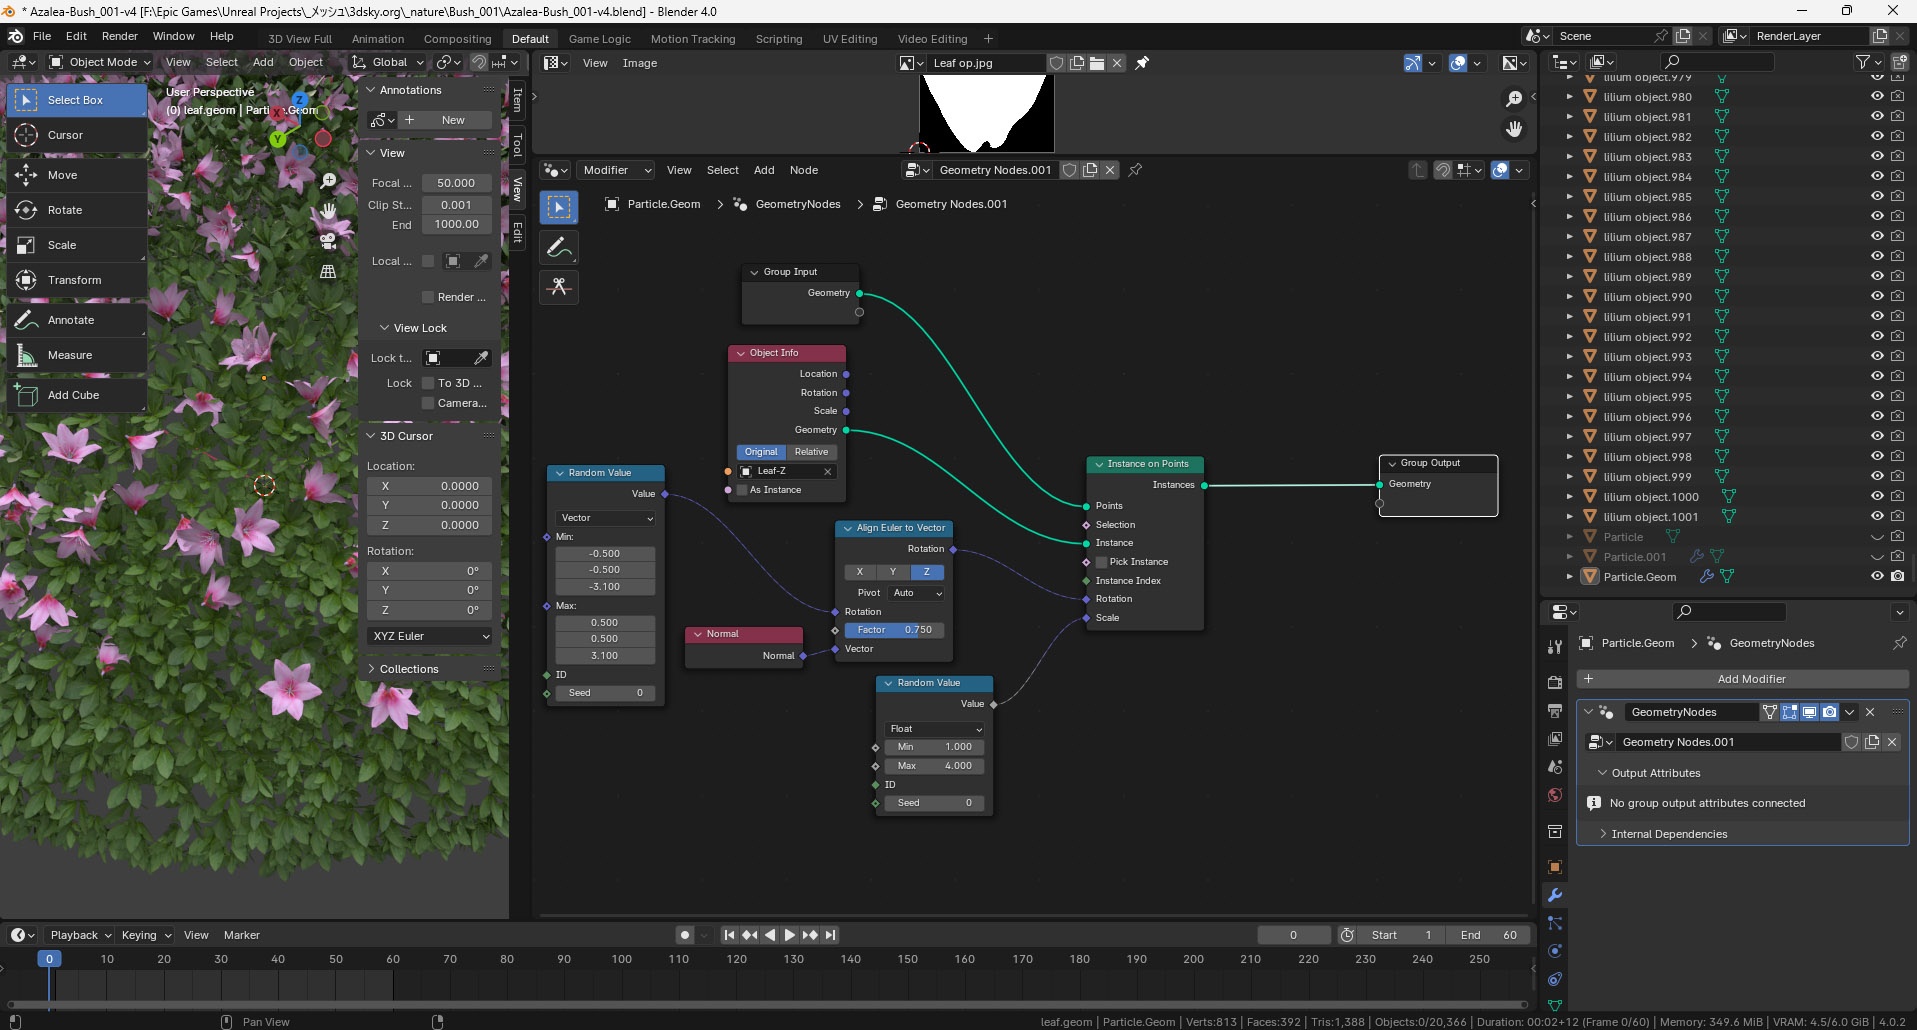Toggle the As Instance checkbox
Screen dimensions: 1917x1030
point(742,490)
